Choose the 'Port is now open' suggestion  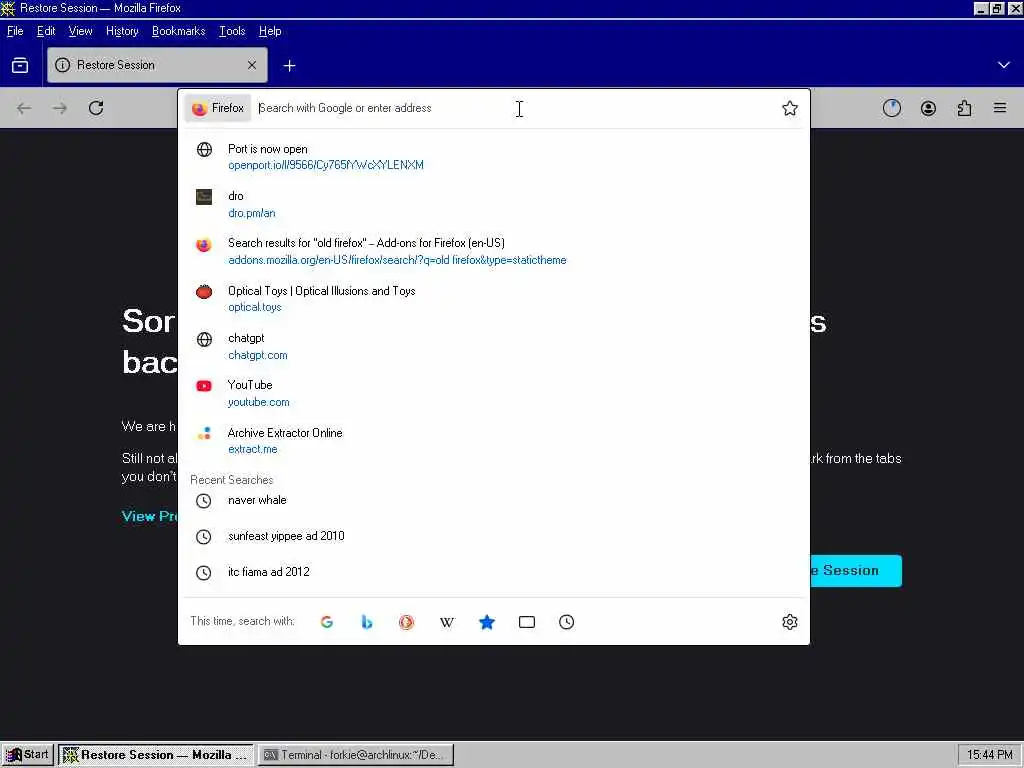pos(494,157)
